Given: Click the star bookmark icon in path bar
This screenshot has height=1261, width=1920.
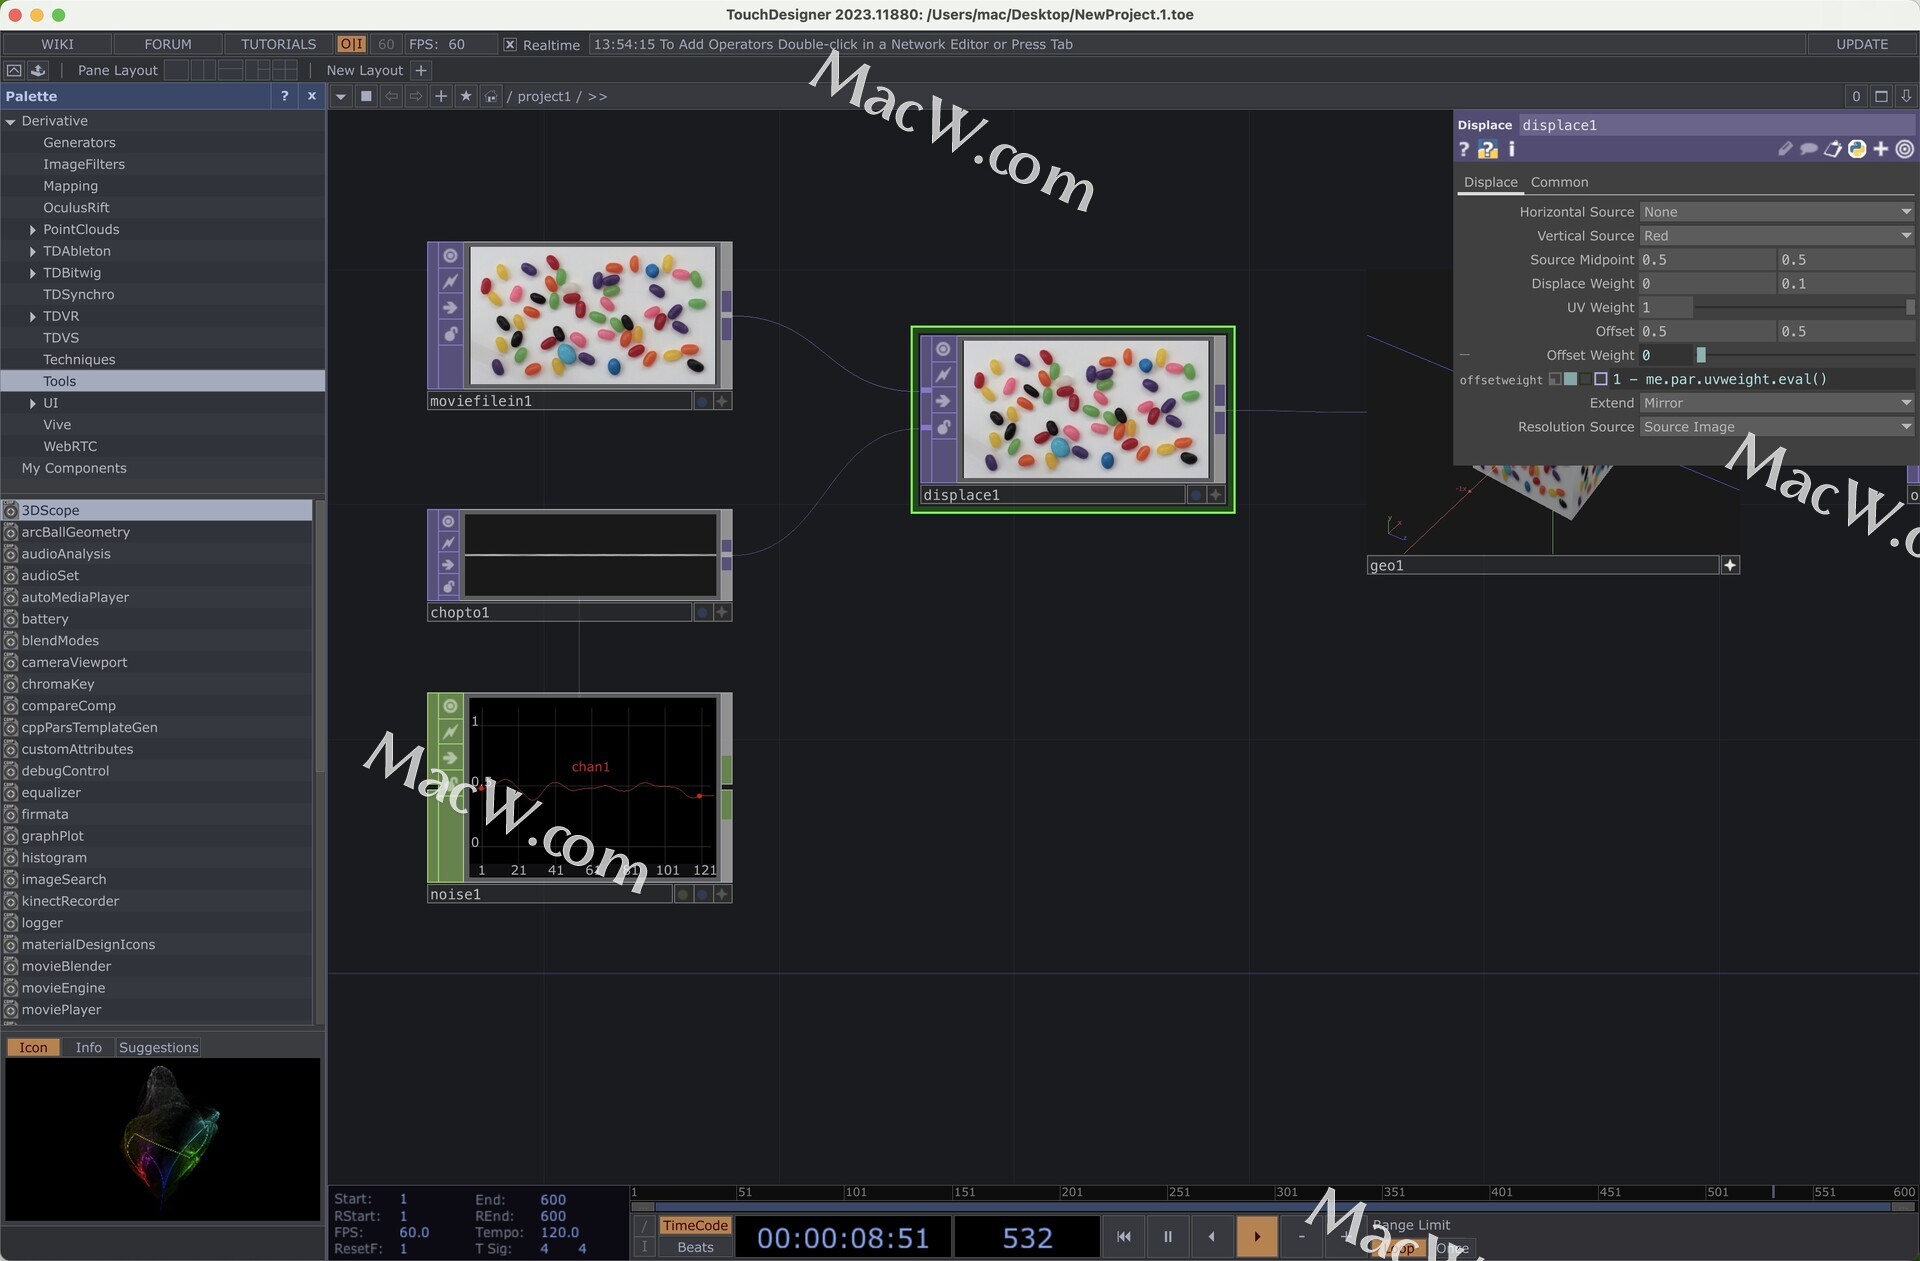Looking at the screenshot, I should (466, 97).
